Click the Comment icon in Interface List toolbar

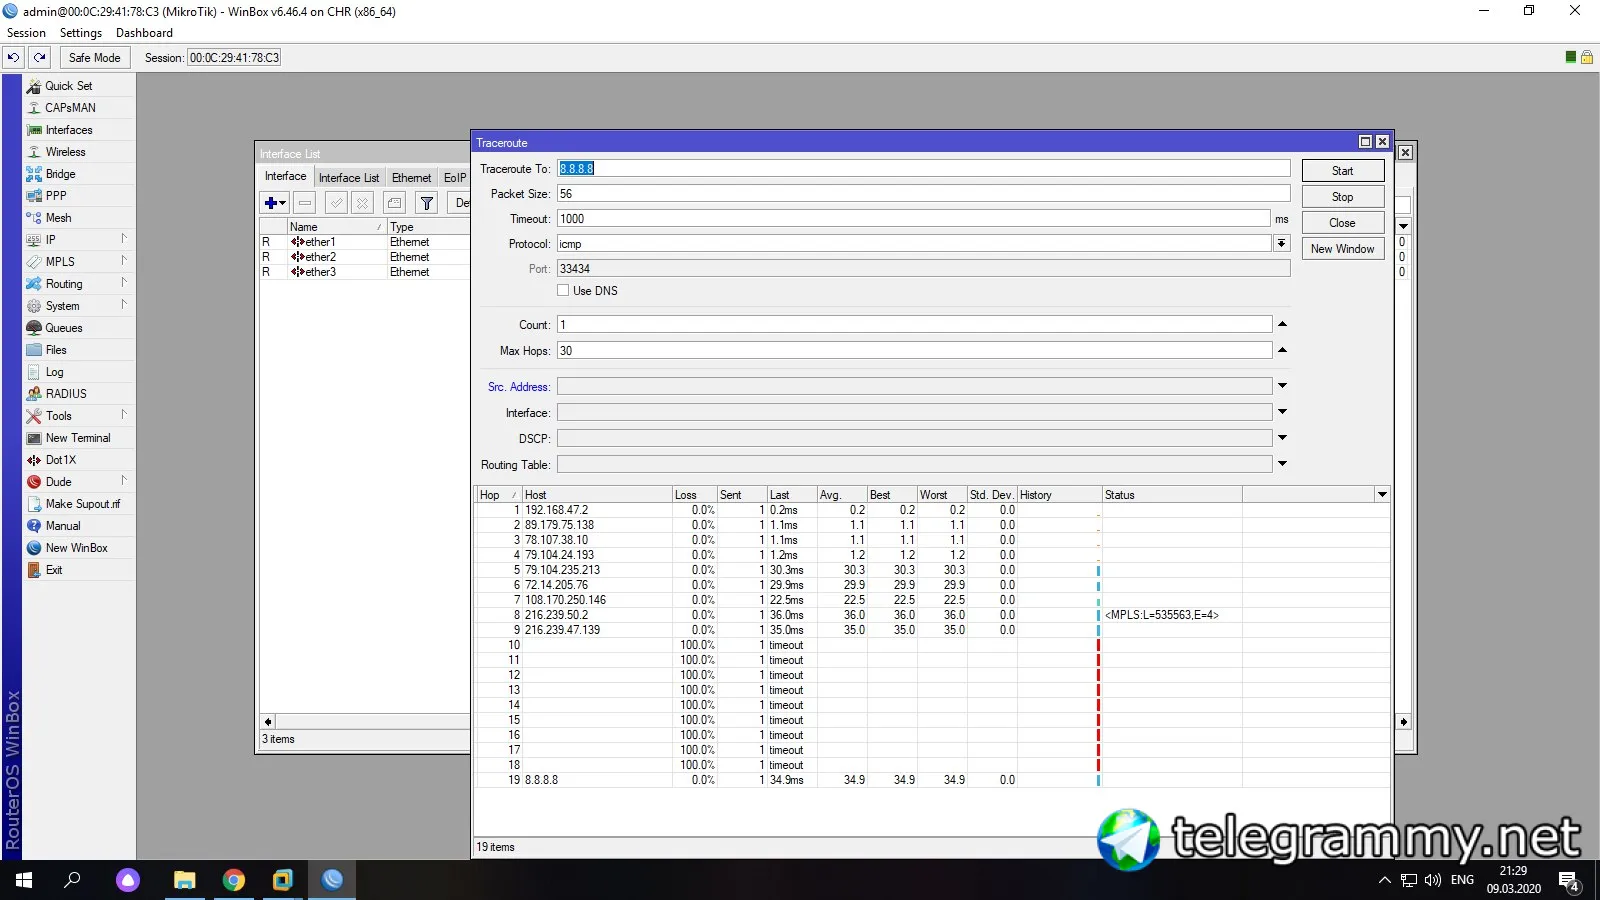(395, 203)
